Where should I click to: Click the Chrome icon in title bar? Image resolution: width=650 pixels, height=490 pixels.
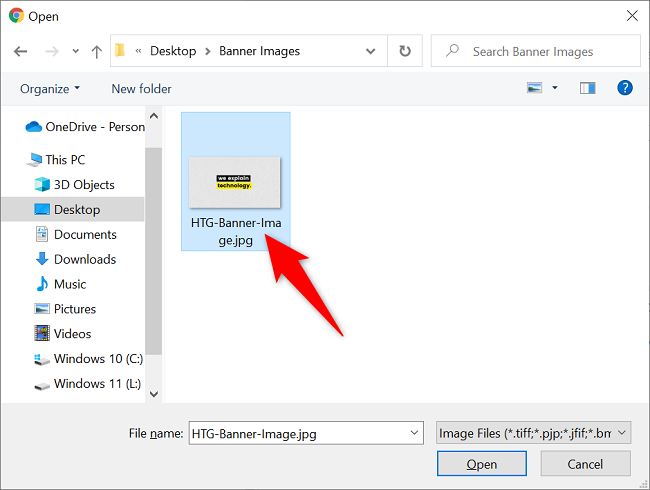16,16
